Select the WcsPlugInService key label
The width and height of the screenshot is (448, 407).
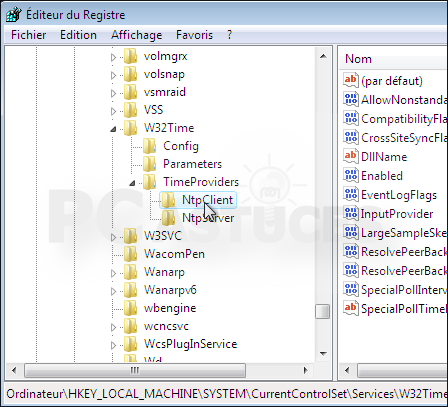[x=190, y=344]
